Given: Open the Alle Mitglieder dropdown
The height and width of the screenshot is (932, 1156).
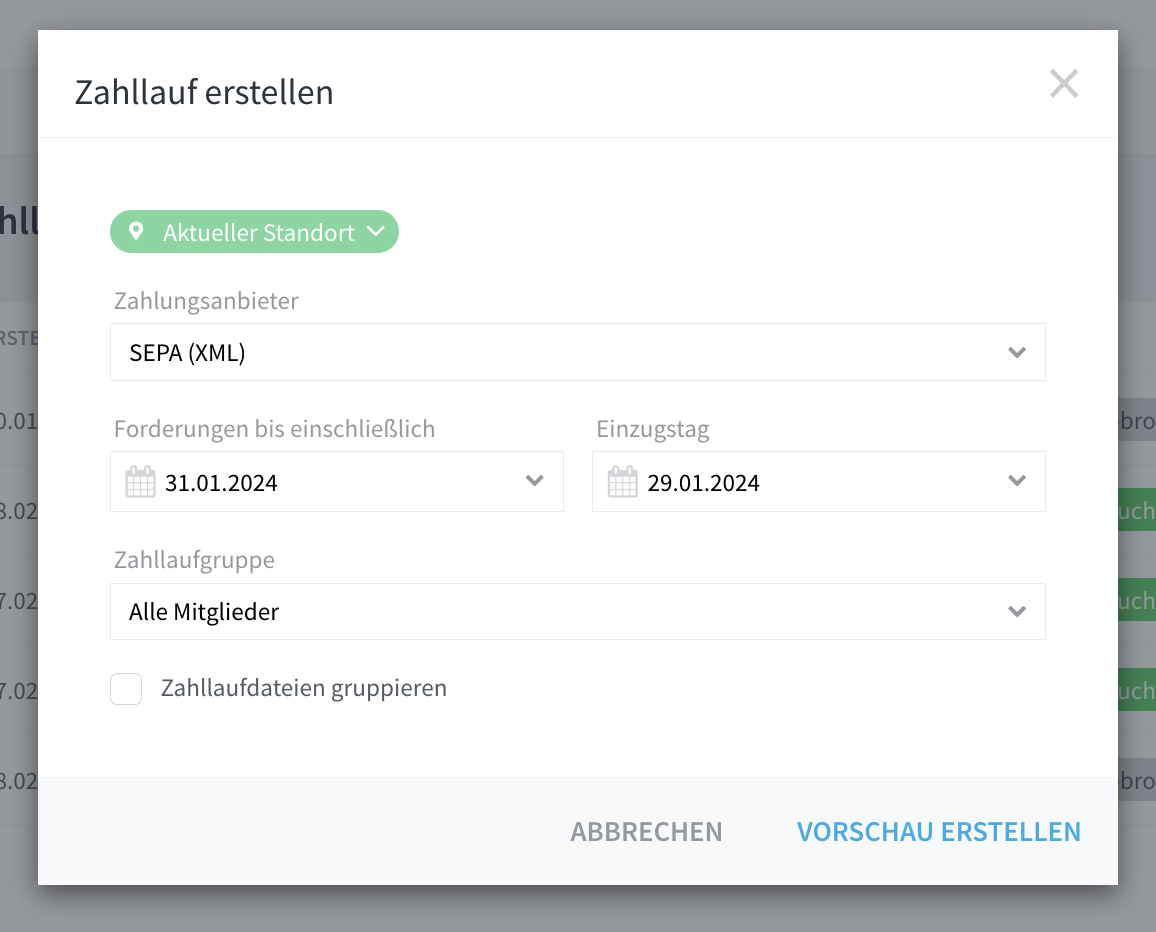Looking at the screenshot, I should pyautogui.click(x=577, y=611).
